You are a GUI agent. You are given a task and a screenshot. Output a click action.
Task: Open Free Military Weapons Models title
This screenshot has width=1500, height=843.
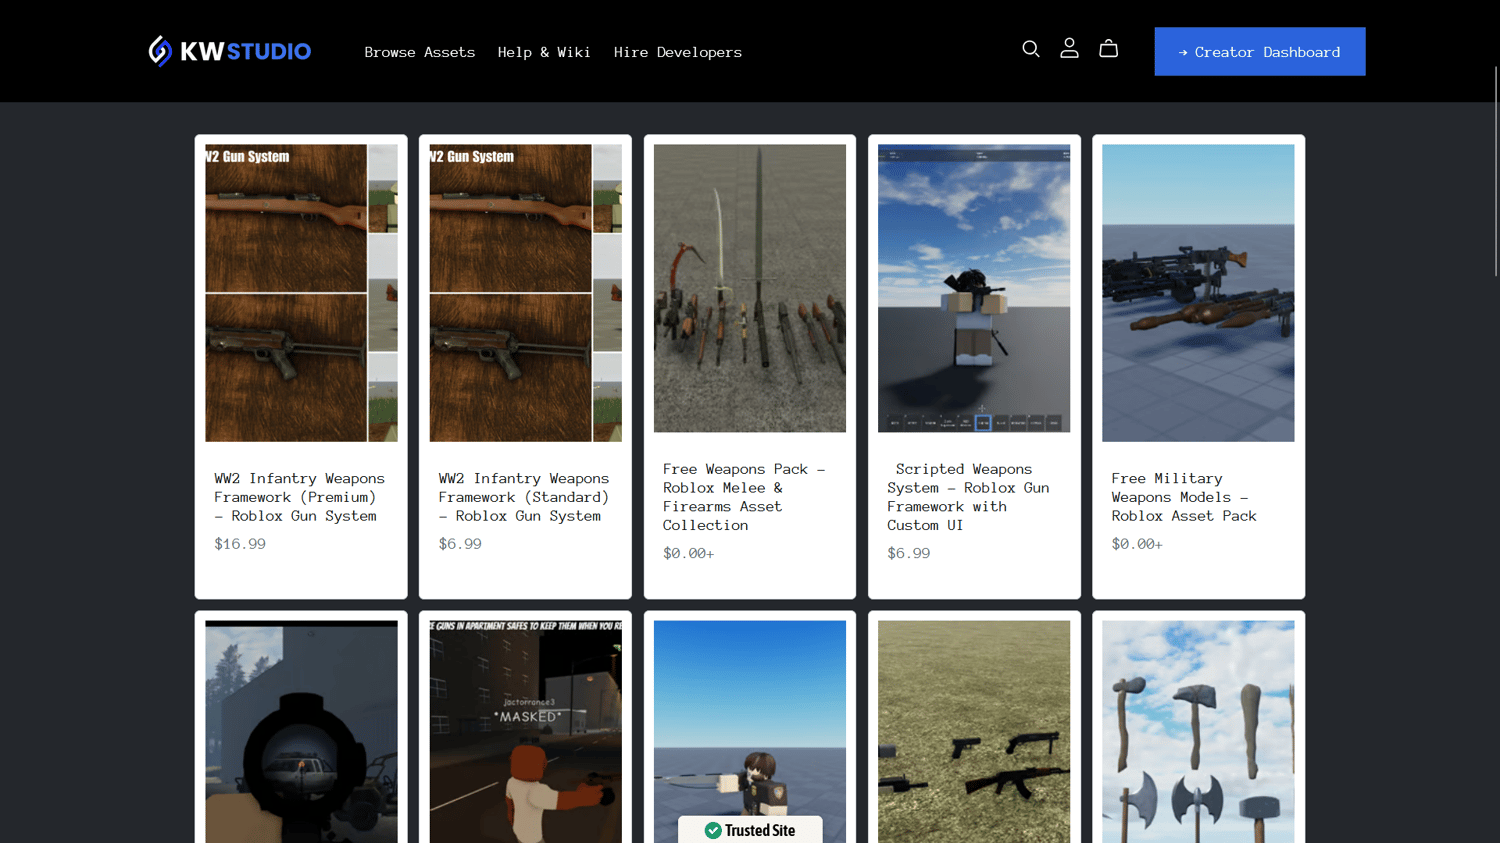click(x=1184, y=497)
